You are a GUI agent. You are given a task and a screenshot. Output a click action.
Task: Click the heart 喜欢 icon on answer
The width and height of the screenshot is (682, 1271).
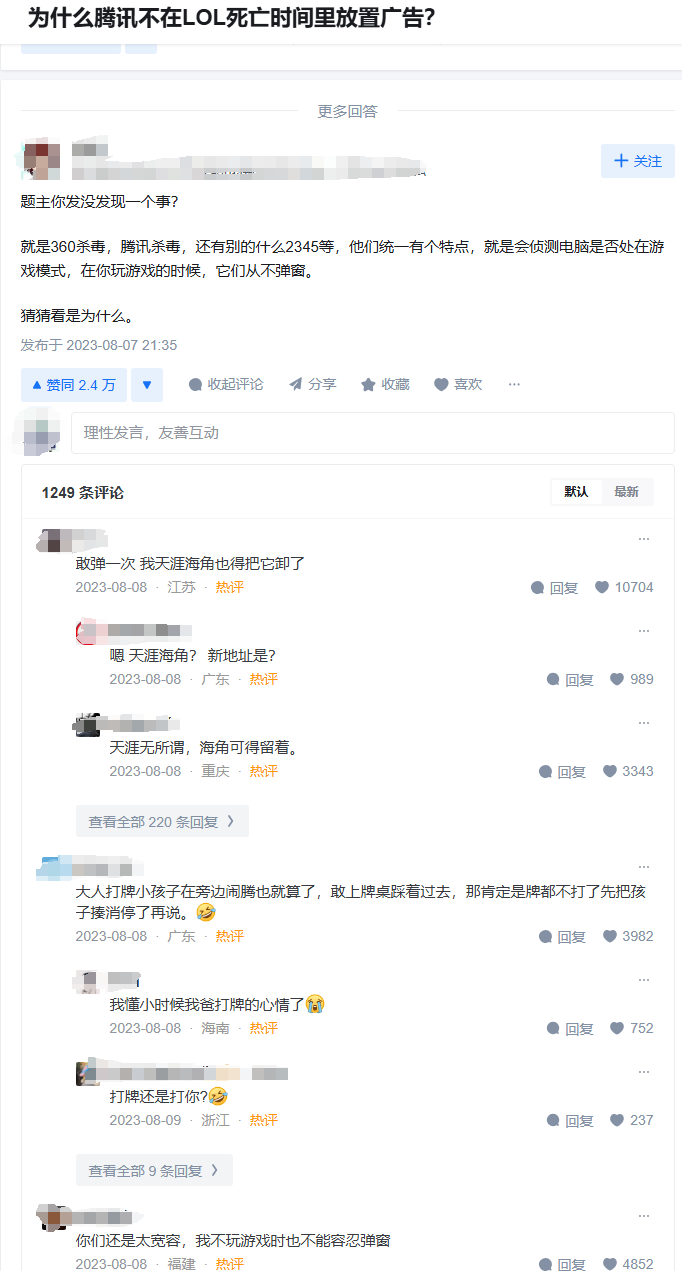(441, 385)
